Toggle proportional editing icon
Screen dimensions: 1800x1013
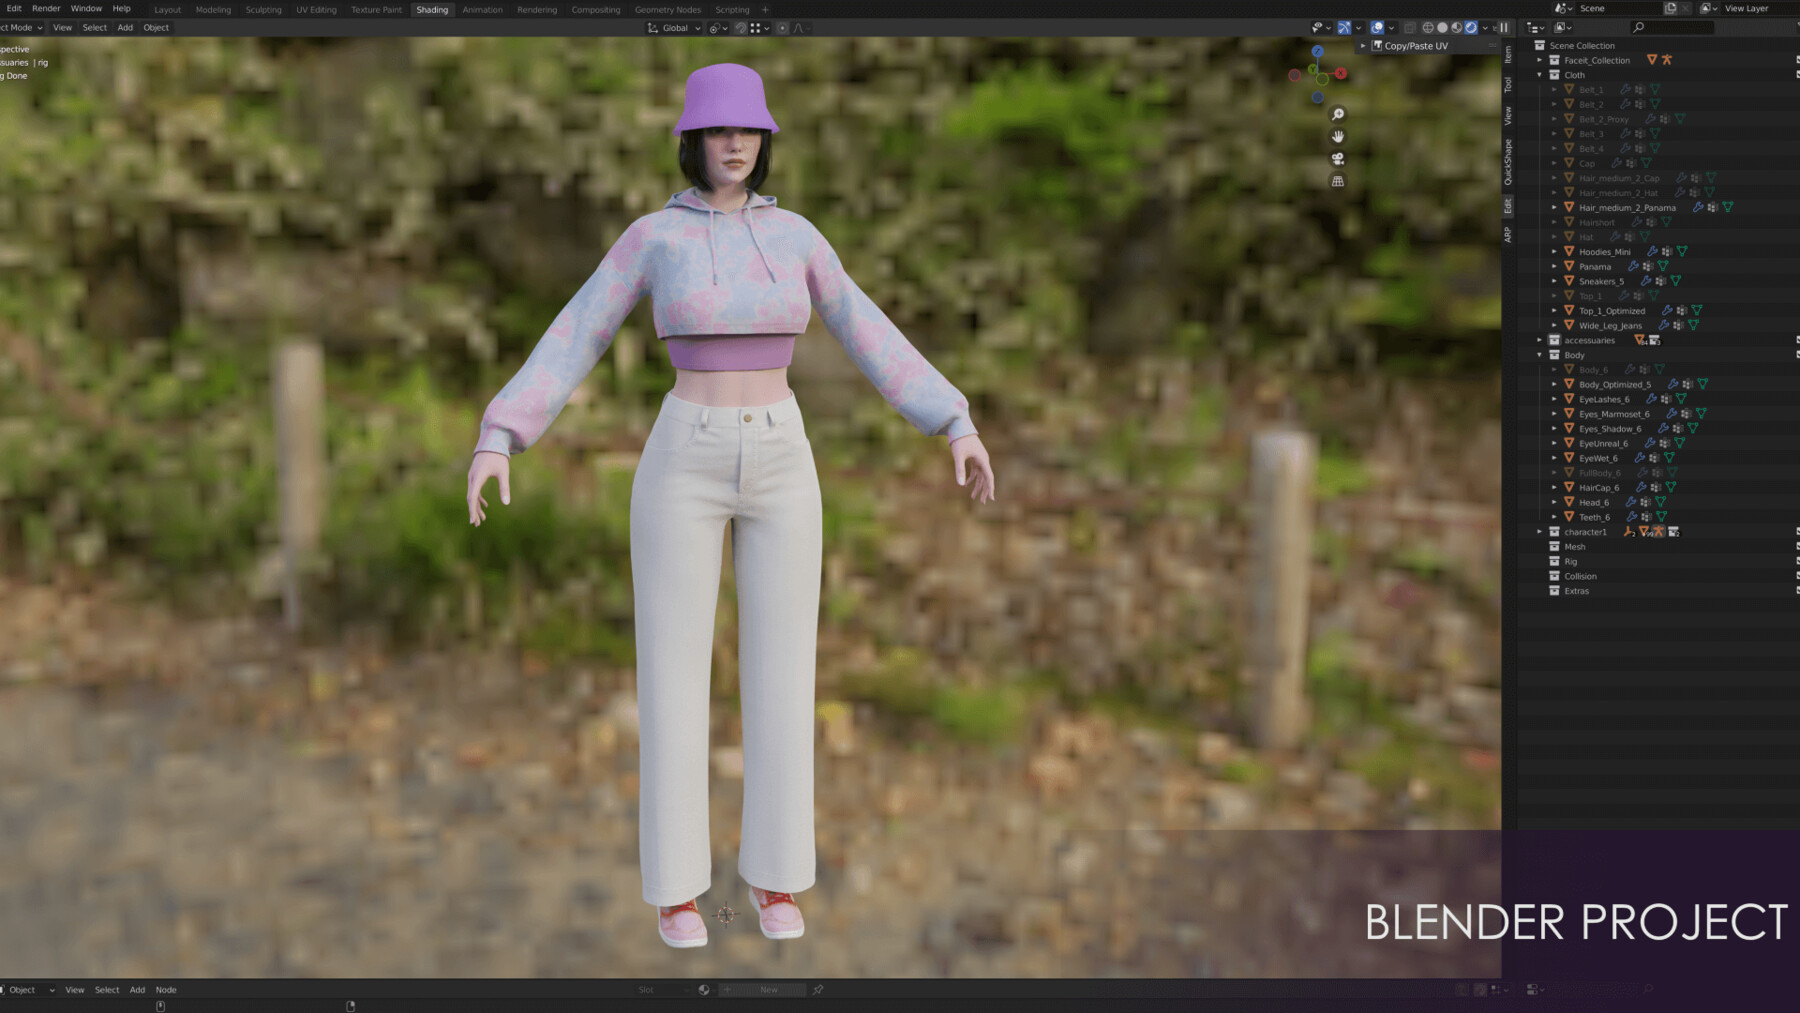[x=783, y=28]
